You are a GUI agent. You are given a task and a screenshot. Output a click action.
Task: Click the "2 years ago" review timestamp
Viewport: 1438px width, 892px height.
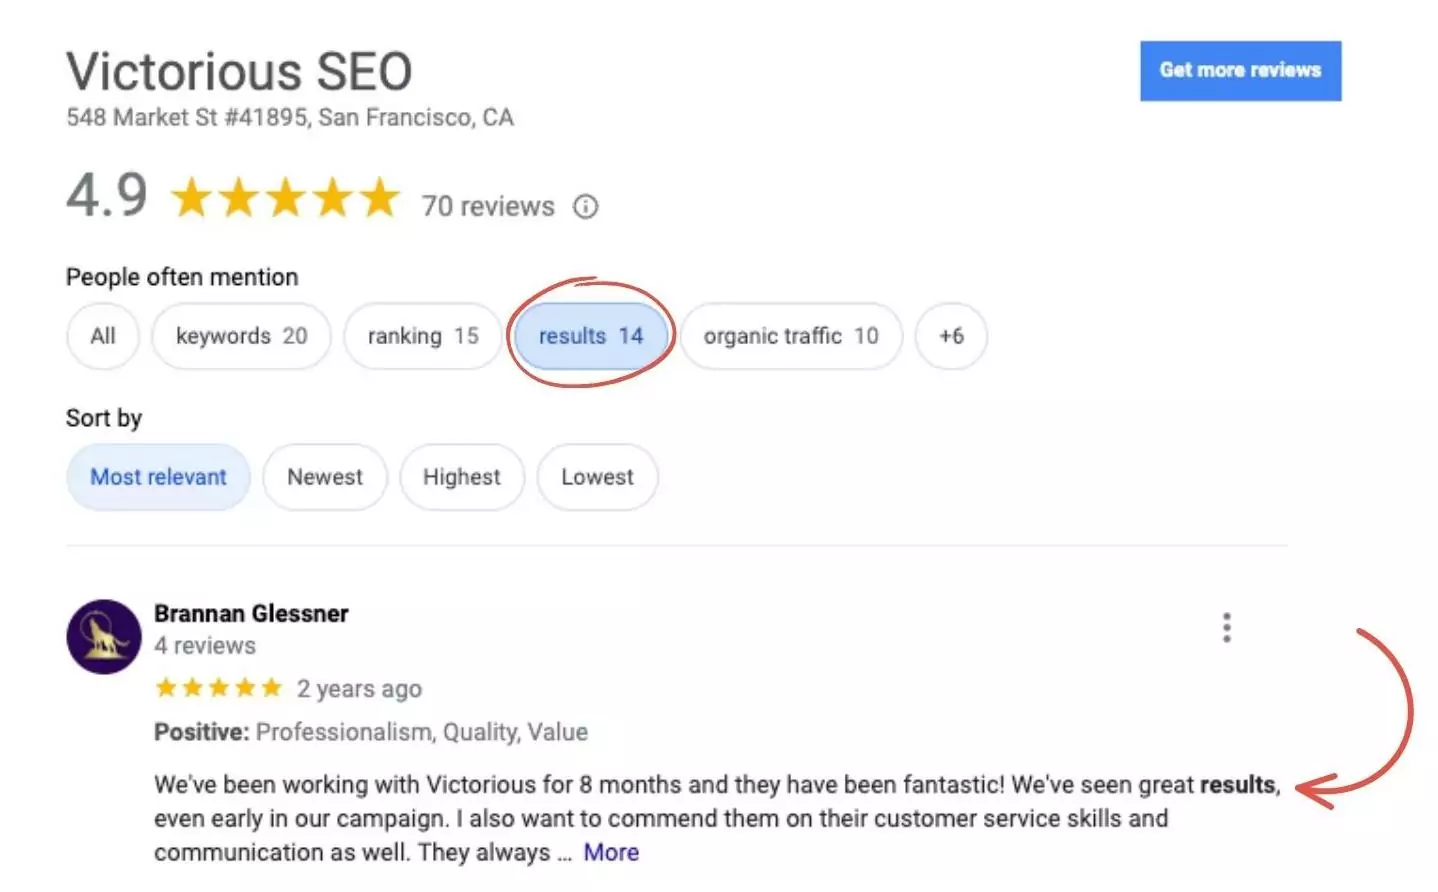359,688
